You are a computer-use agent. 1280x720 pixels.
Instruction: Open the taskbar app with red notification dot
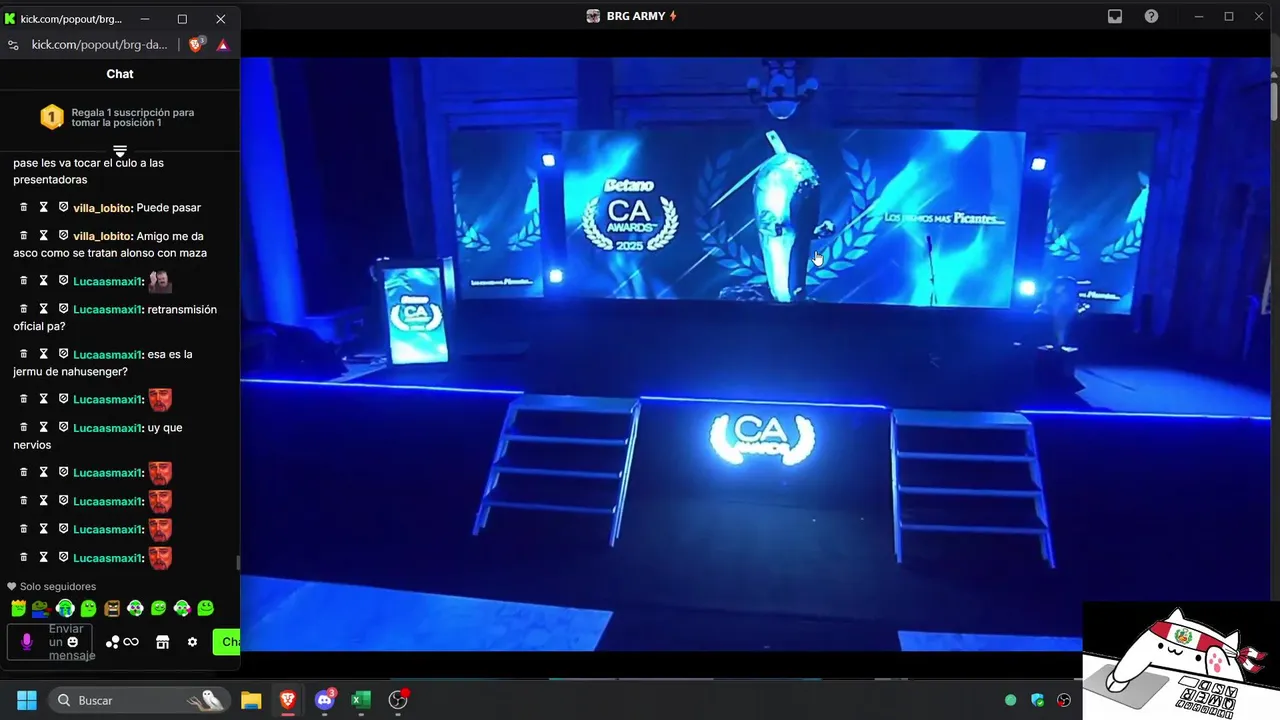[398, 700]
